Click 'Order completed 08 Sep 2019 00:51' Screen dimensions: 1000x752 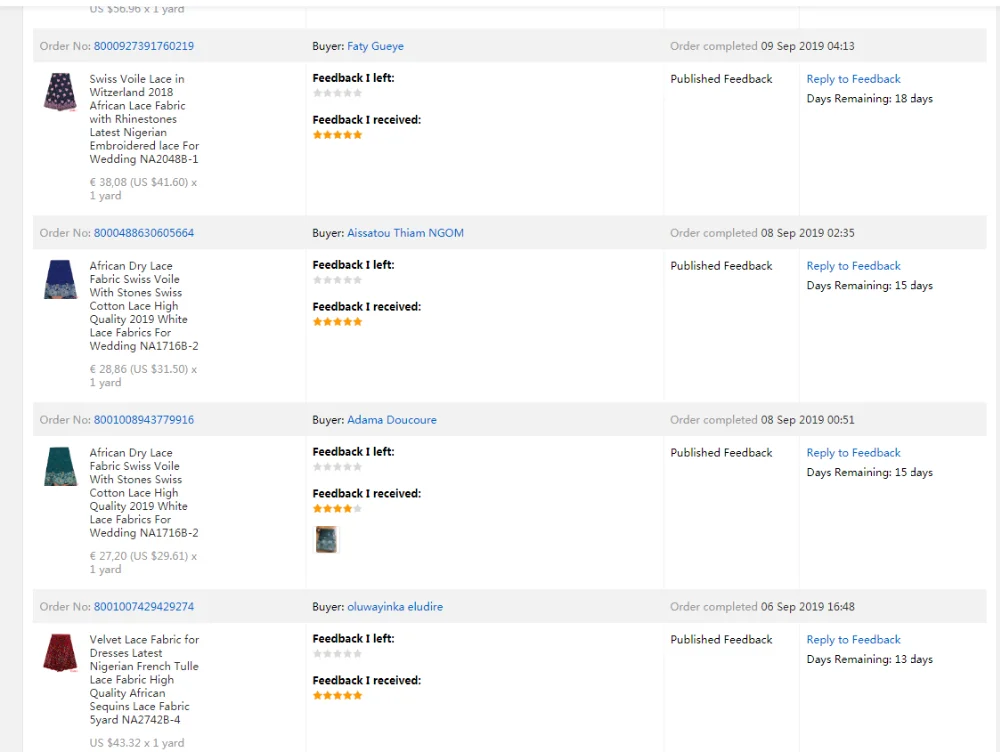tap(762, 420)
